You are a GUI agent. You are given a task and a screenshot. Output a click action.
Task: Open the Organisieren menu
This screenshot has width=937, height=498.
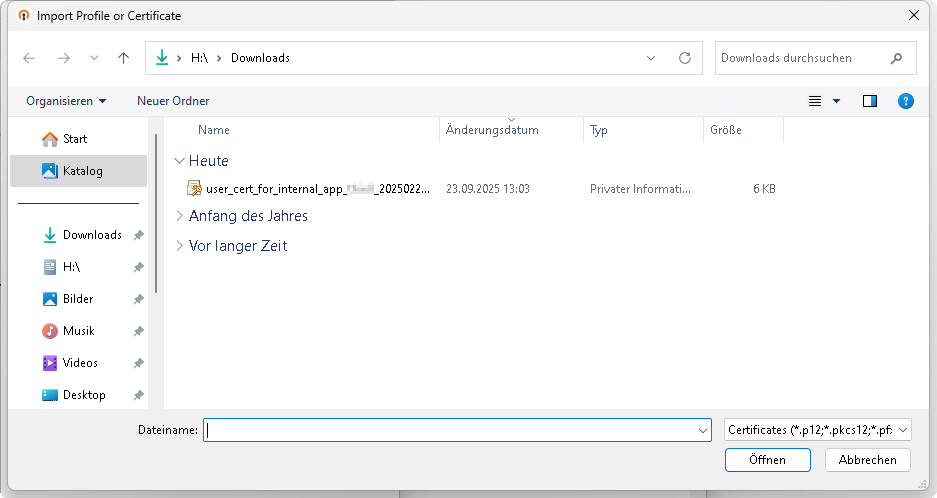tap(66, 101)
